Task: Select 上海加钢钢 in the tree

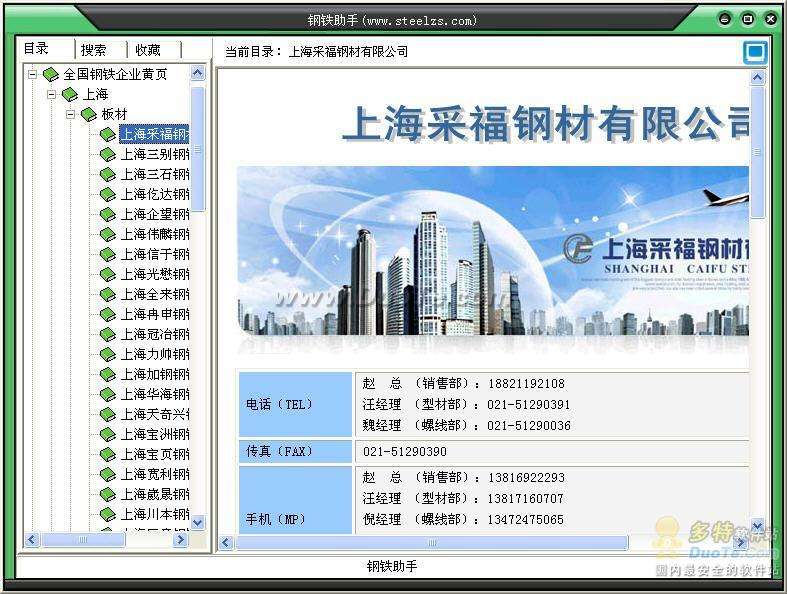Action: click(x=155, y=375)
